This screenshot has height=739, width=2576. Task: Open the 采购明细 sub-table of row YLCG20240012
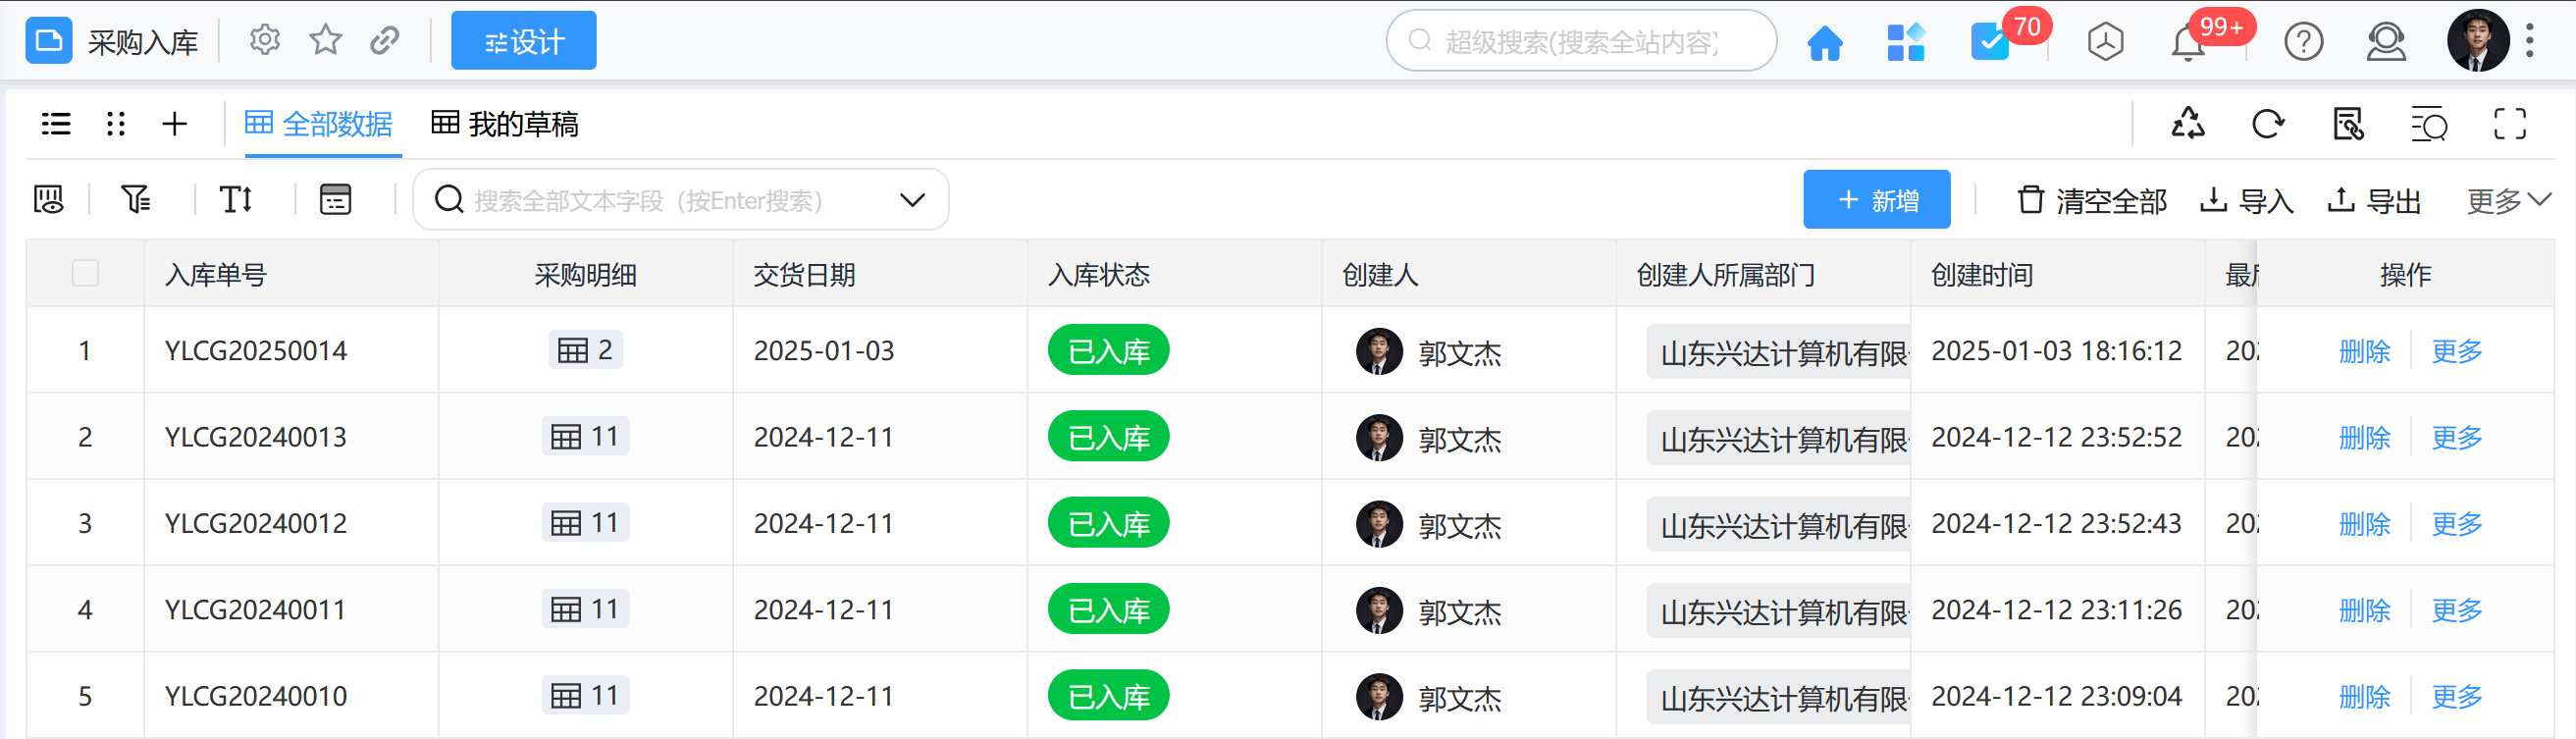(x=585, y=523)
